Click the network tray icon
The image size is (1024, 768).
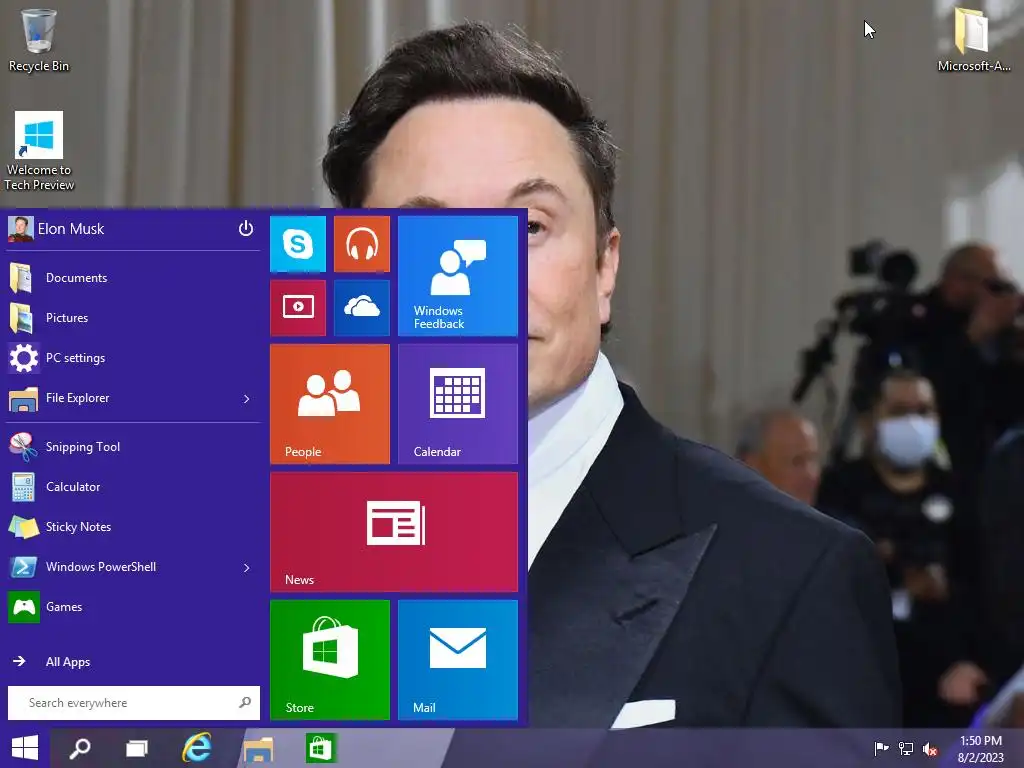[906, 748]
